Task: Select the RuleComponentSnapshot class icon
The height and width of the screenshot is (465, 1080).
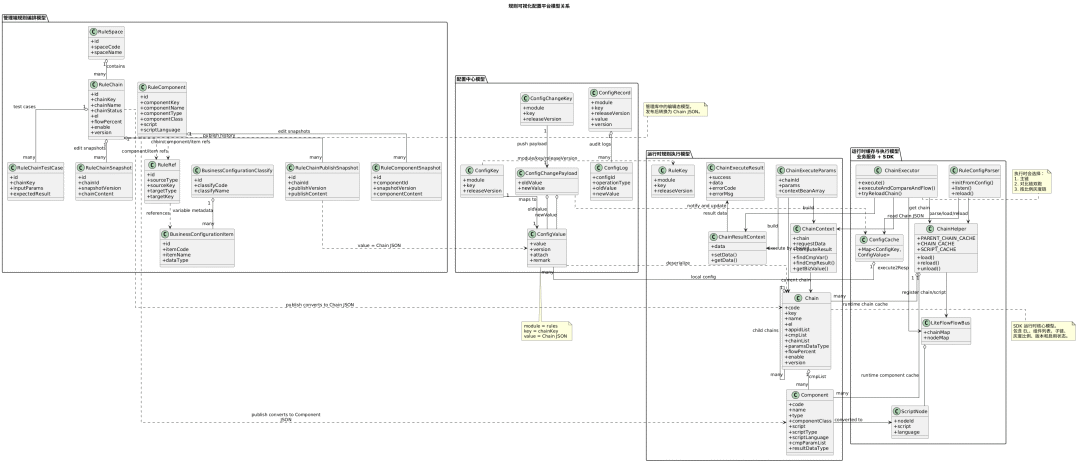Action: [376, 167]
